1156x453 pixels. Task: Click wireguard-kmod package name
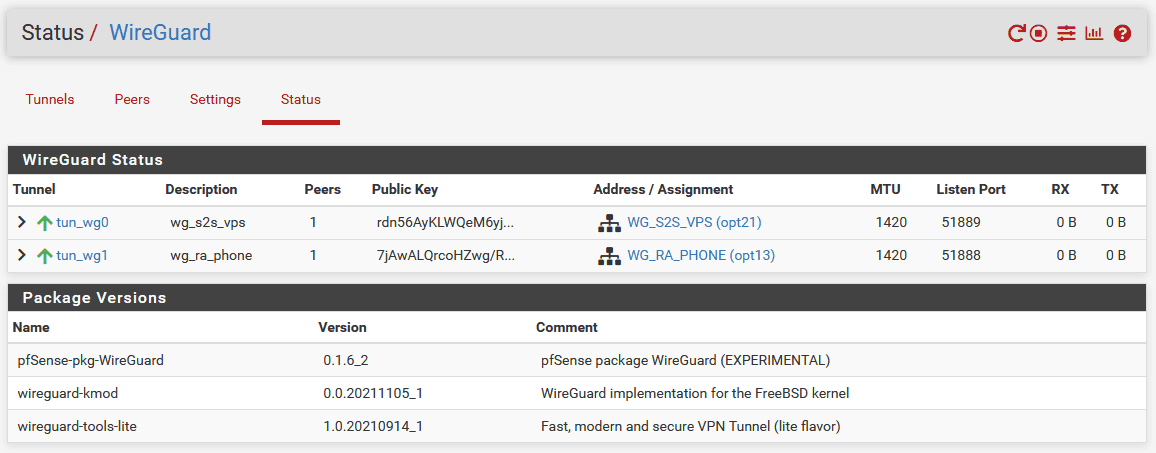click(x=68, y=394)
